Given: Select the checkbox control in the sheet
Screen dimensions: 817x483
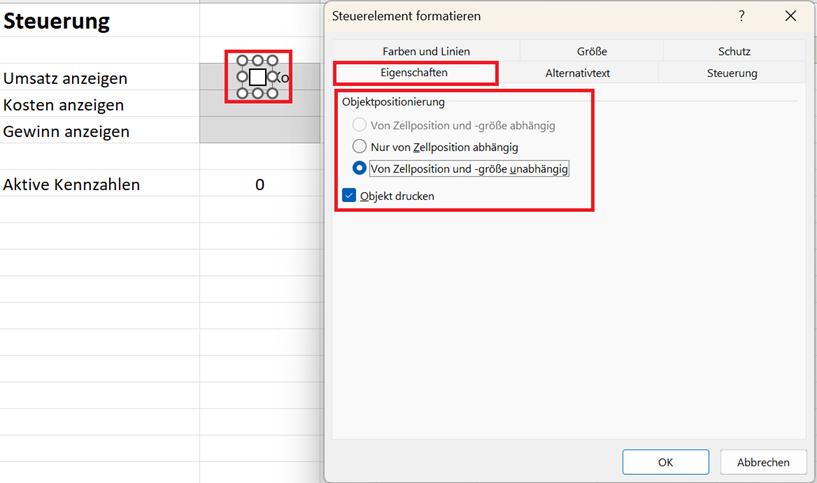Looking at the screenshot, I should pyautogui.click(x=258, y=77).
